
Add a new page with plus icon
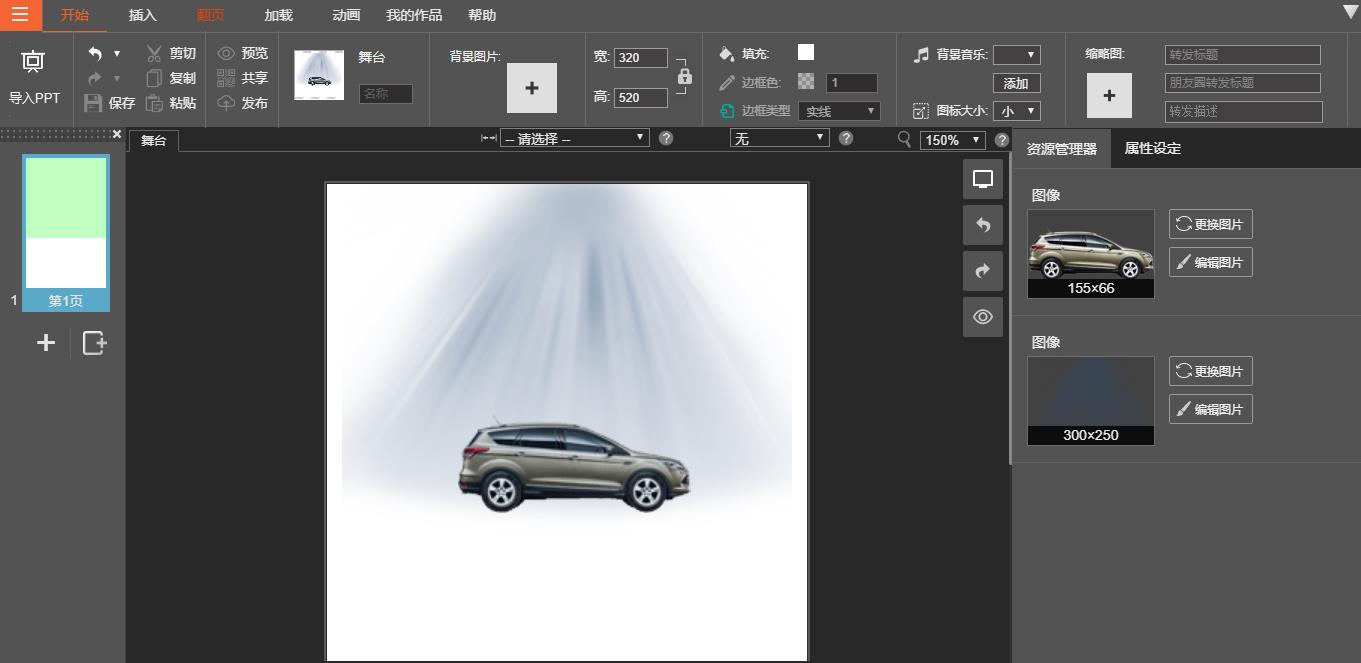pyautogui.click(x=46, y=343)
